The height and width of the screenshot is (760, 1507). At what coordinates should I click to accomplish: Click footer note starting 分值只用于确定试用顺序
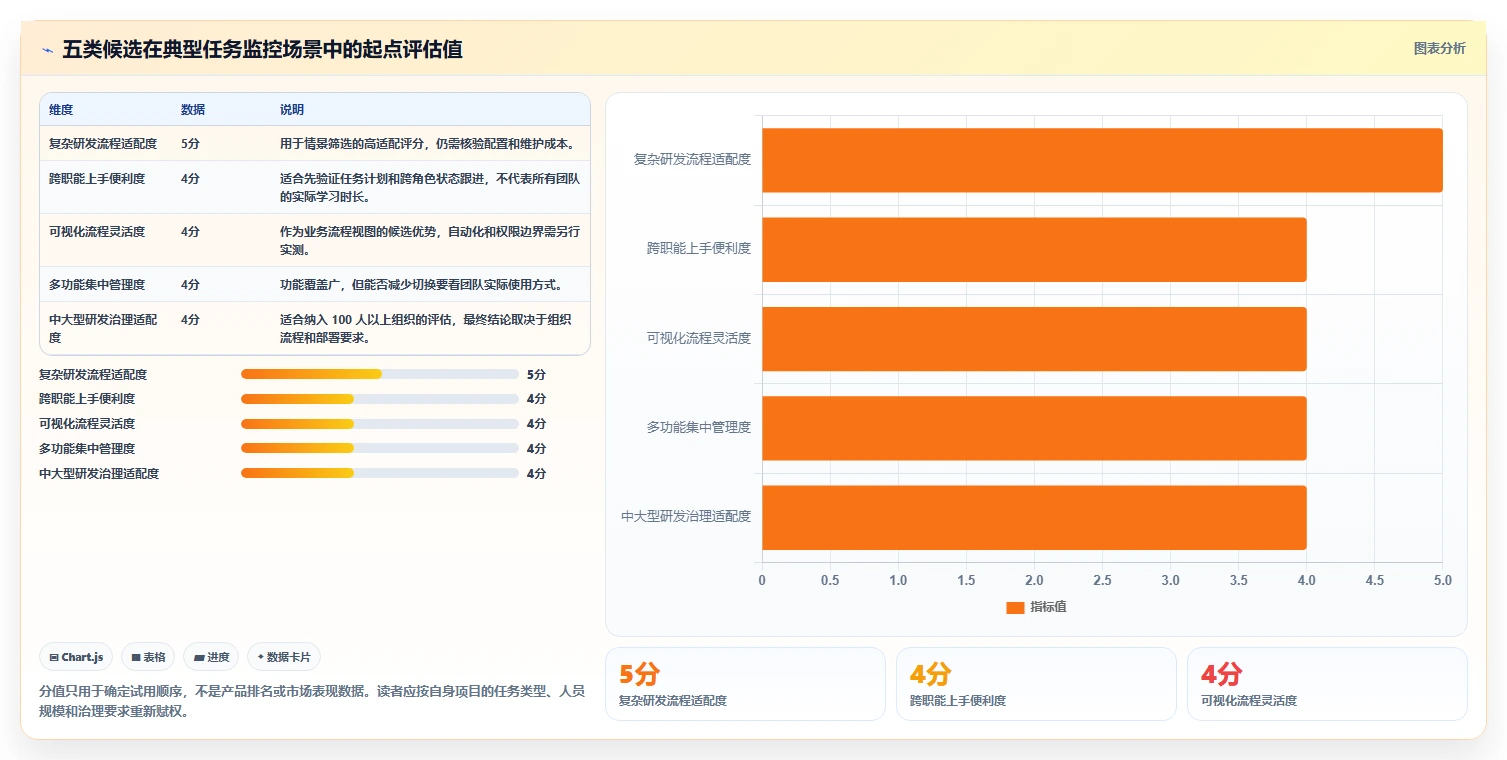(x=312, y=702)
